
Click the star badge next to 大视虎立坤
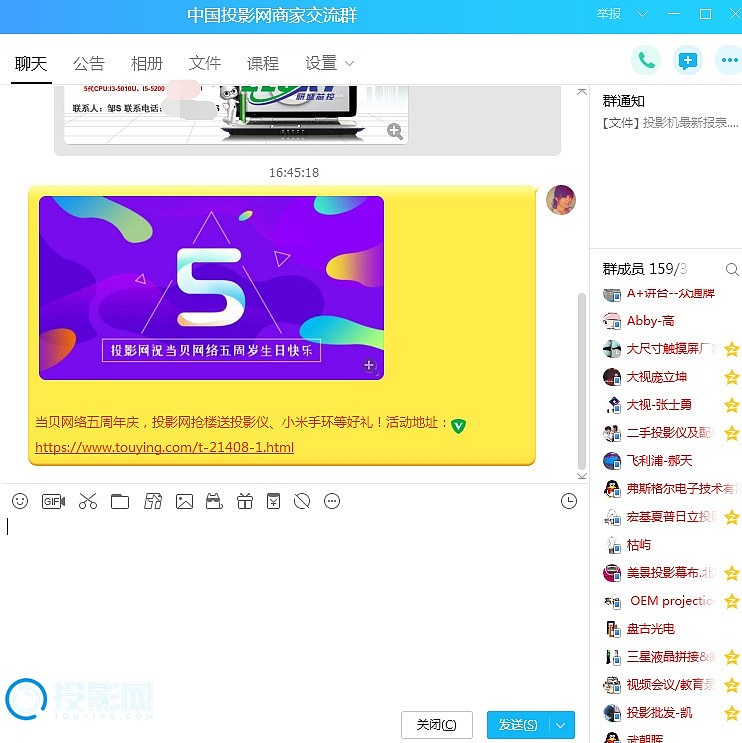pos(732,377)
